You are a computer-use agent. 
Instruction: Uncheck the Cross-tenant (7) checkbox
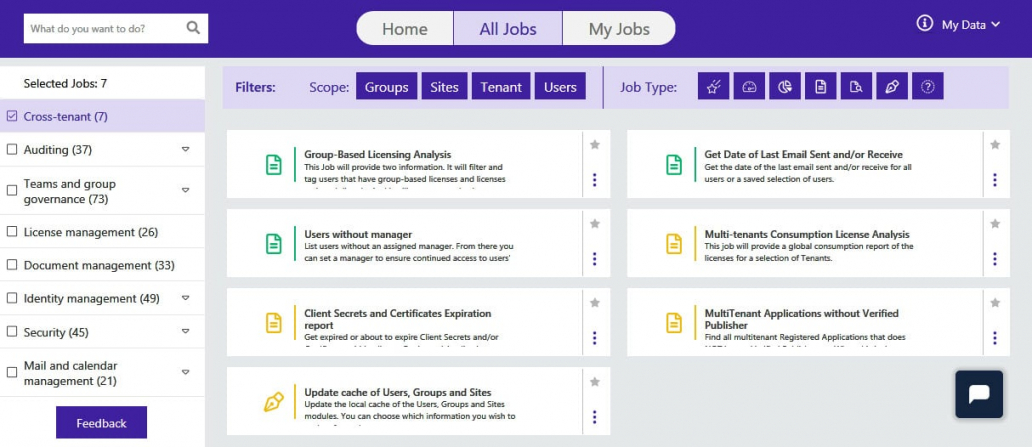12,117
